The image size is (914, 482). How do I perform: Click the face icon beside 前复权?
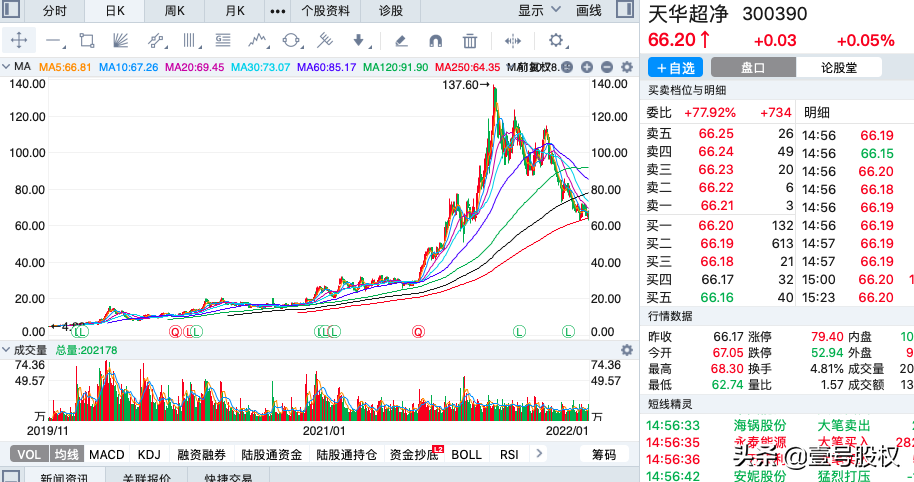(567, 67)
